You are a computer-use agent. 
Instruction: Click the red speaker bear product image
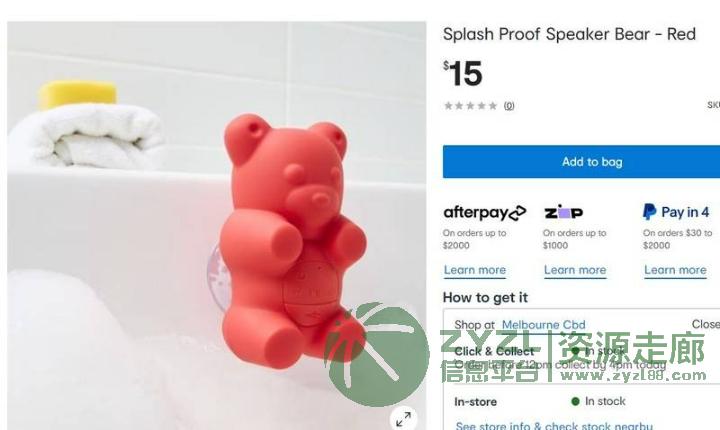(292, 241)
